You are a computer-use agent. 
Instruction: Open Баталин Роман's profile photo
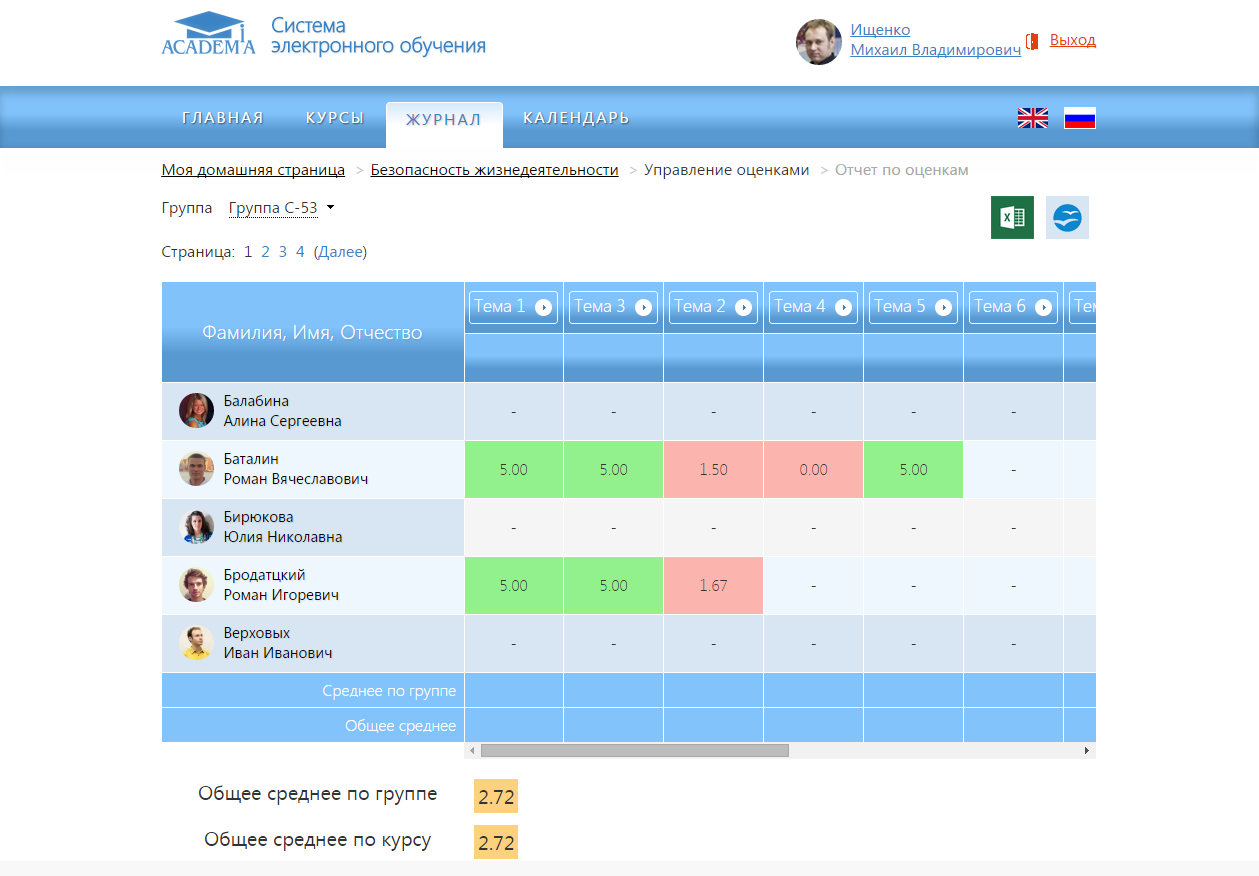tap(196, 469)
